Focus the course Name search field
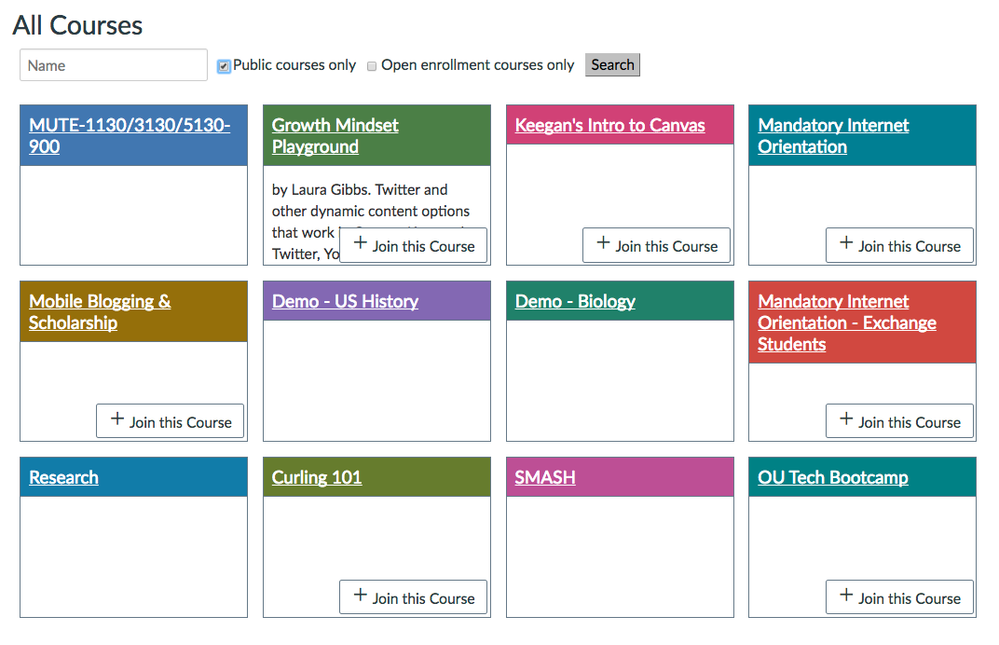Viewport: 999px width, 645px height. [113, 65]
